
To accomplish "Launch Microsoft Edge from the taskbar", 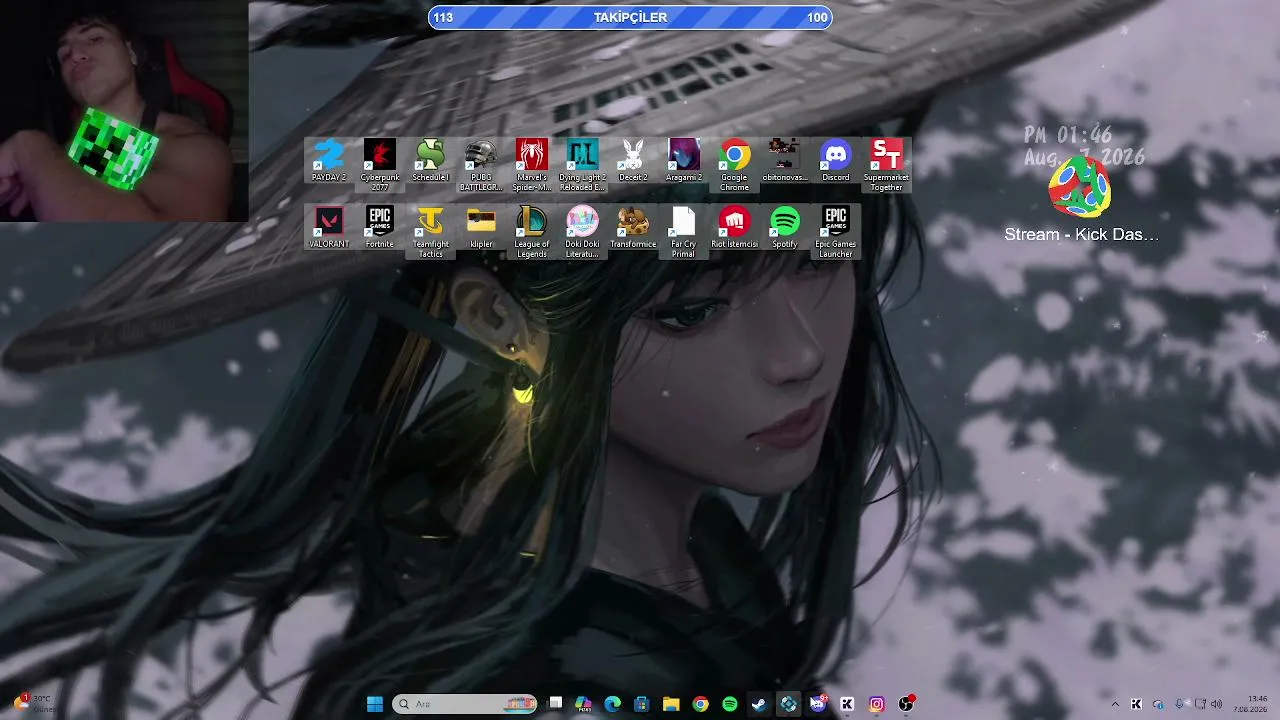I will 613,704.
